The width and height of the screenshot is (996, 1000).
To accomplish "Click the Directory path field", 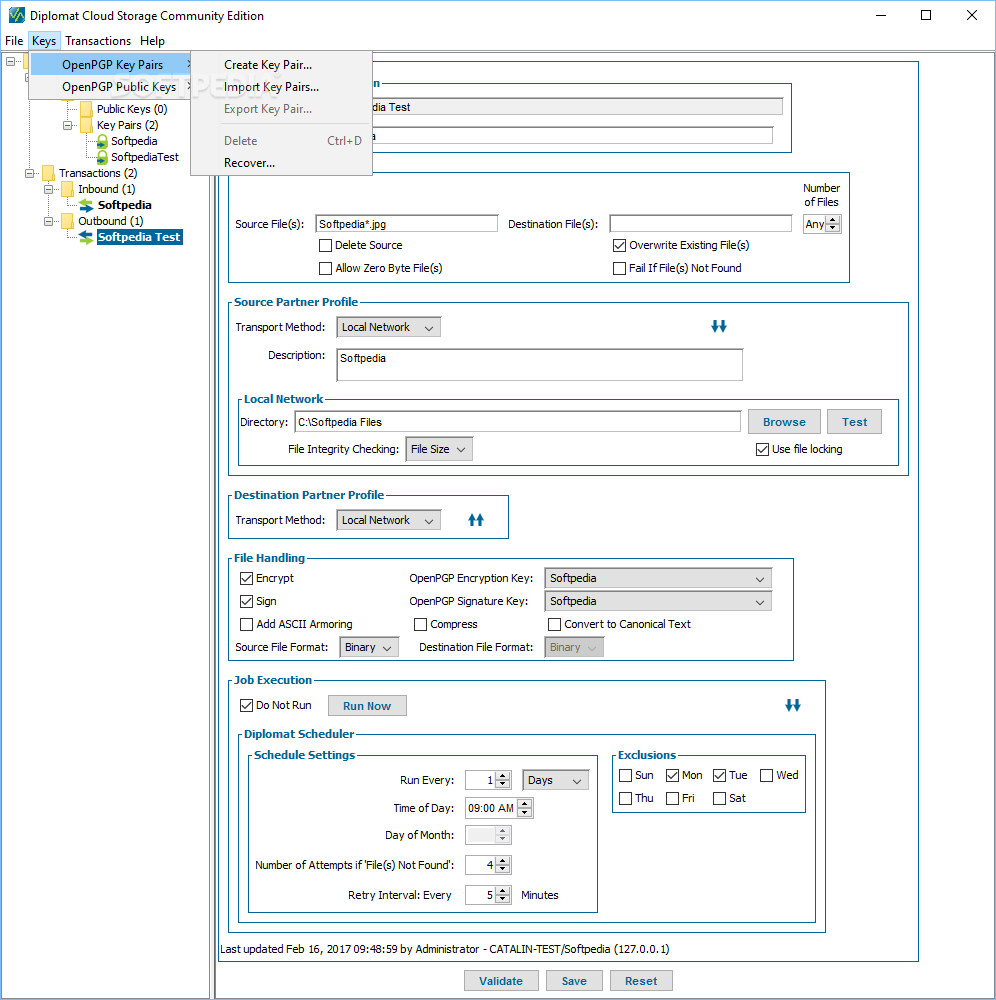I will coord(517,422).
